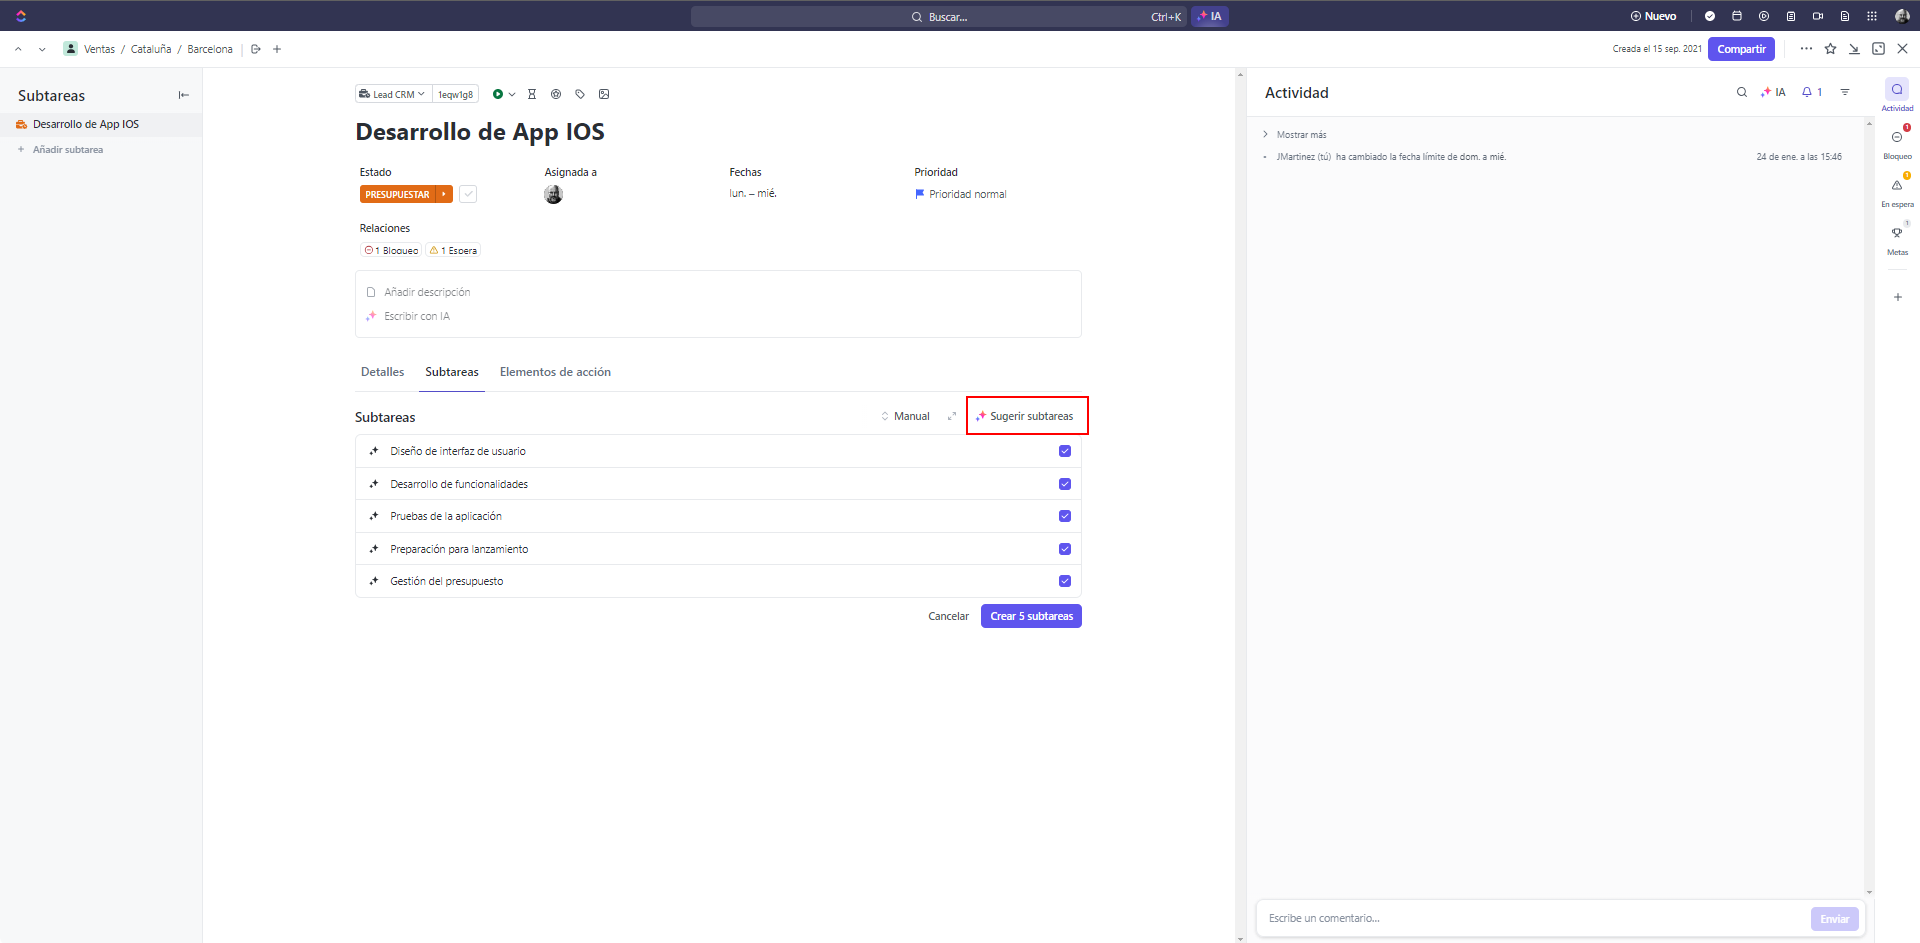
Task: Open the video clip icon in the top bar
Action: [x=1818, y=16]
